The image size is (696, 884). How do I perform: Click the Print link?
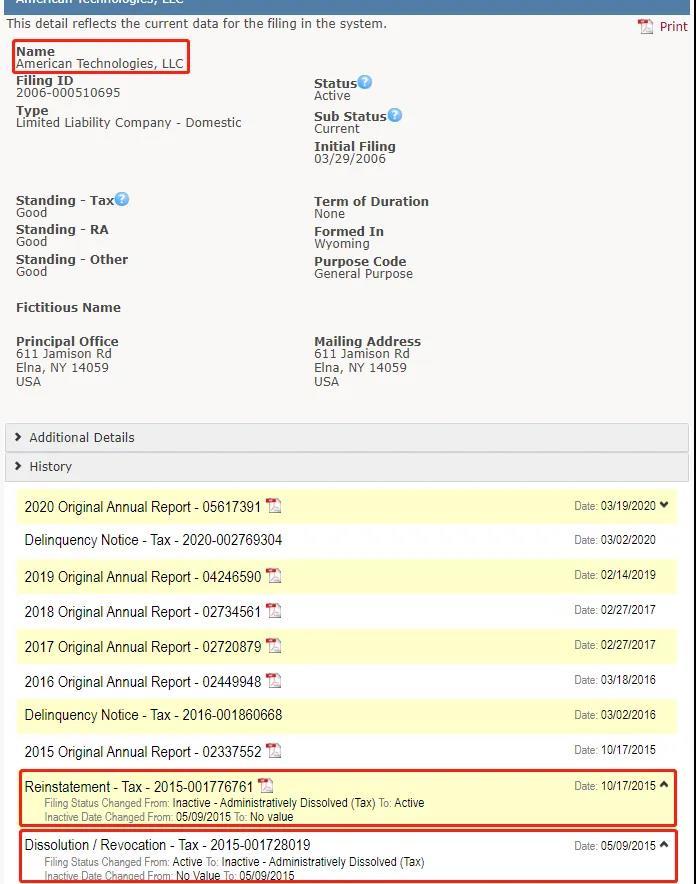coord(673,26)
